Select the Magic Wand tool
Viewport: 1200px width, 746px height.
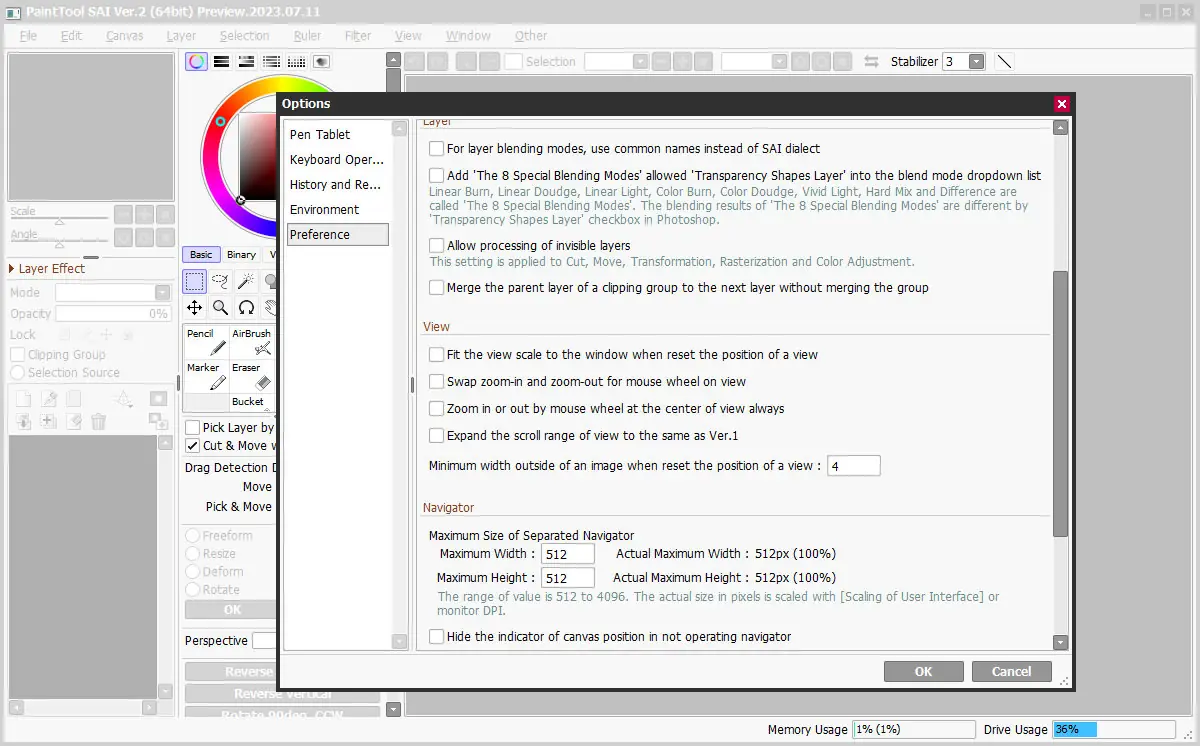click(x=245, y=282)
